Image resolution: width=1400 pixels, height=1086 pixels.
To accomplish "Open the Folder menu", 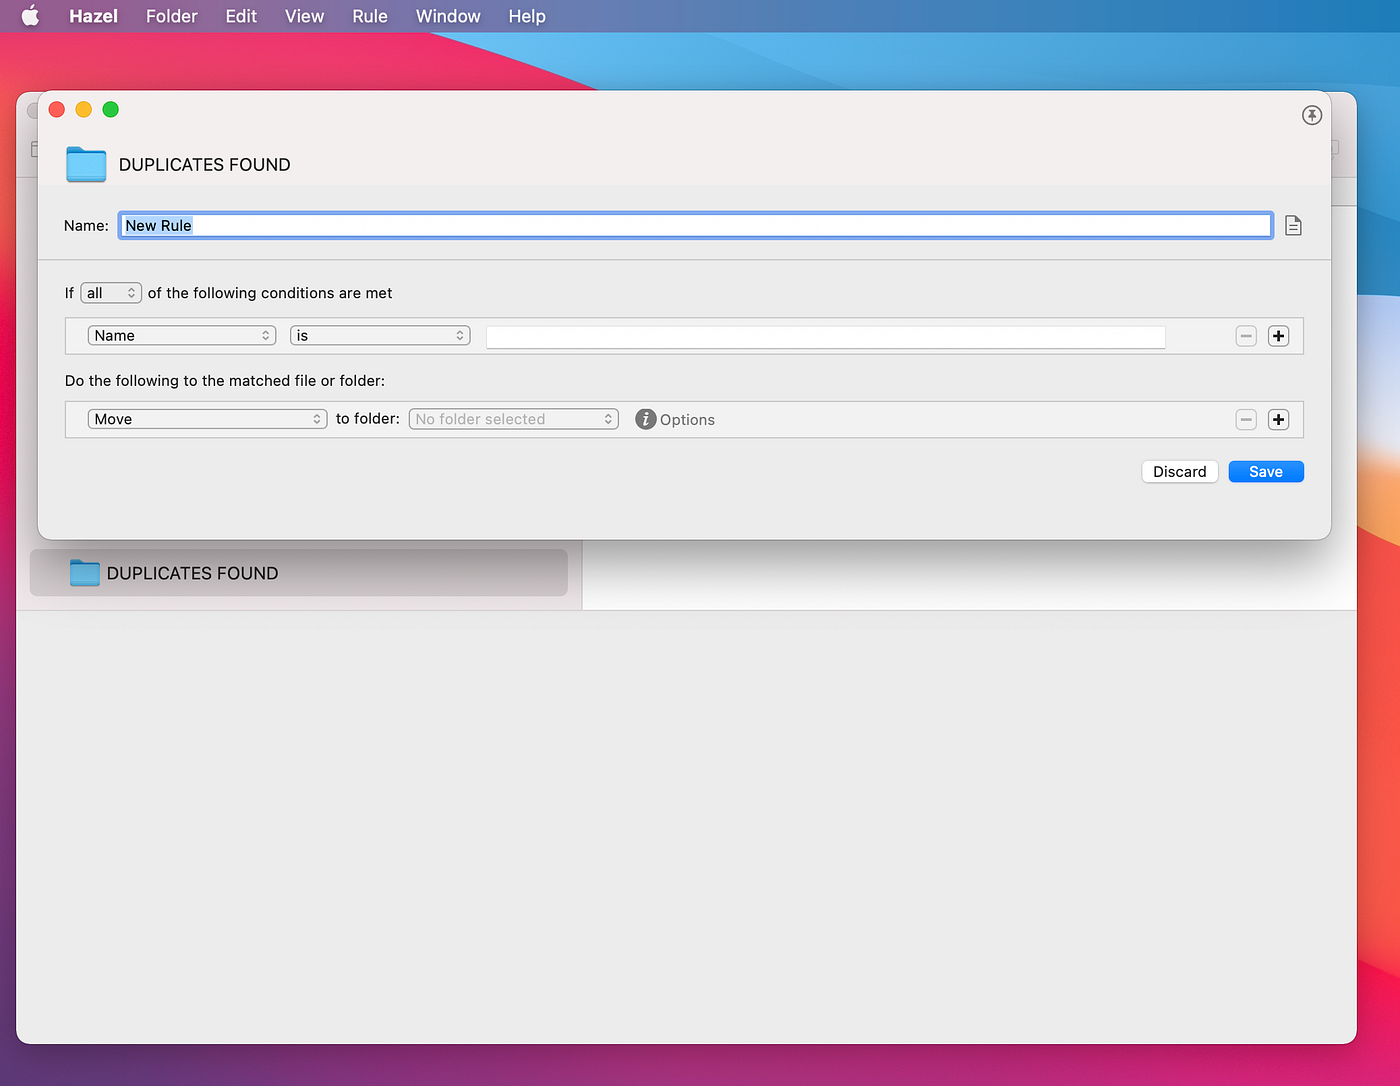I will pos(172,16).
